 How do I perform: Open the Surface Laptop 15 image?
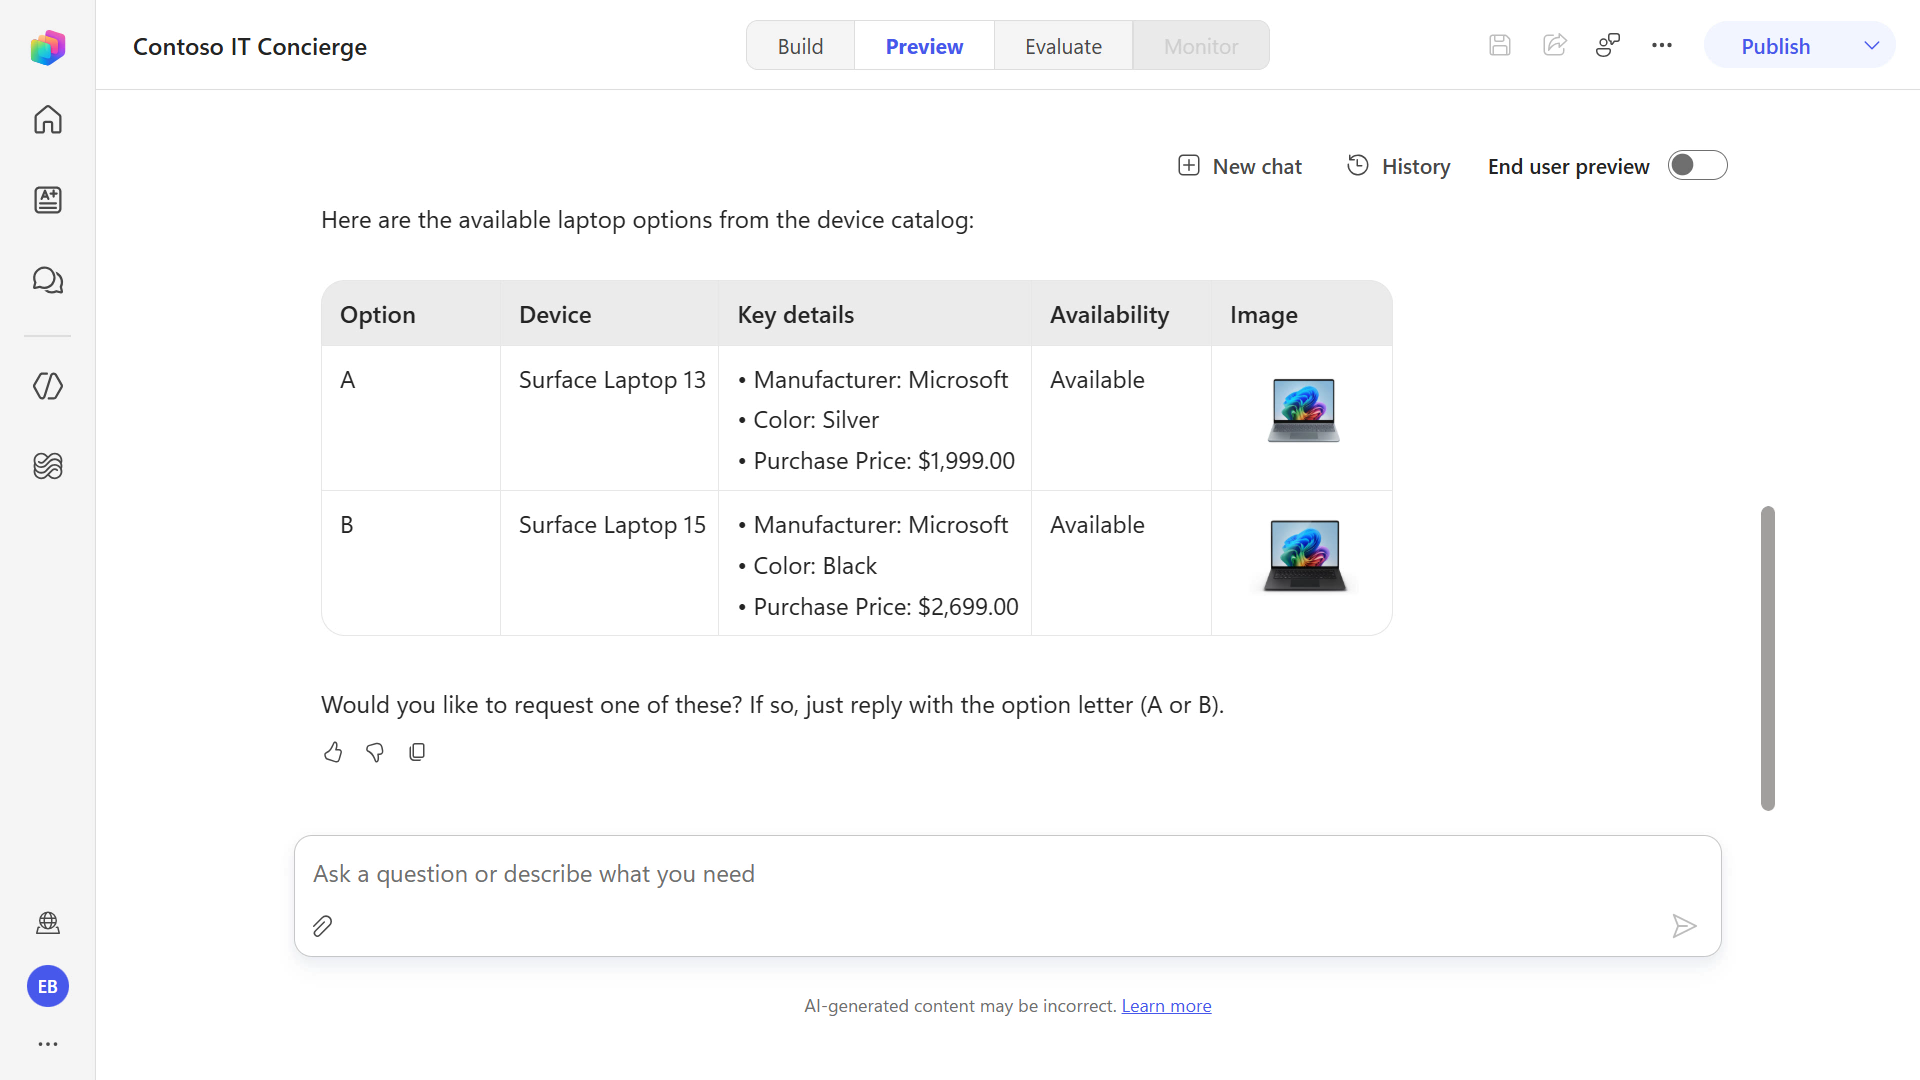coord(1304,556)
